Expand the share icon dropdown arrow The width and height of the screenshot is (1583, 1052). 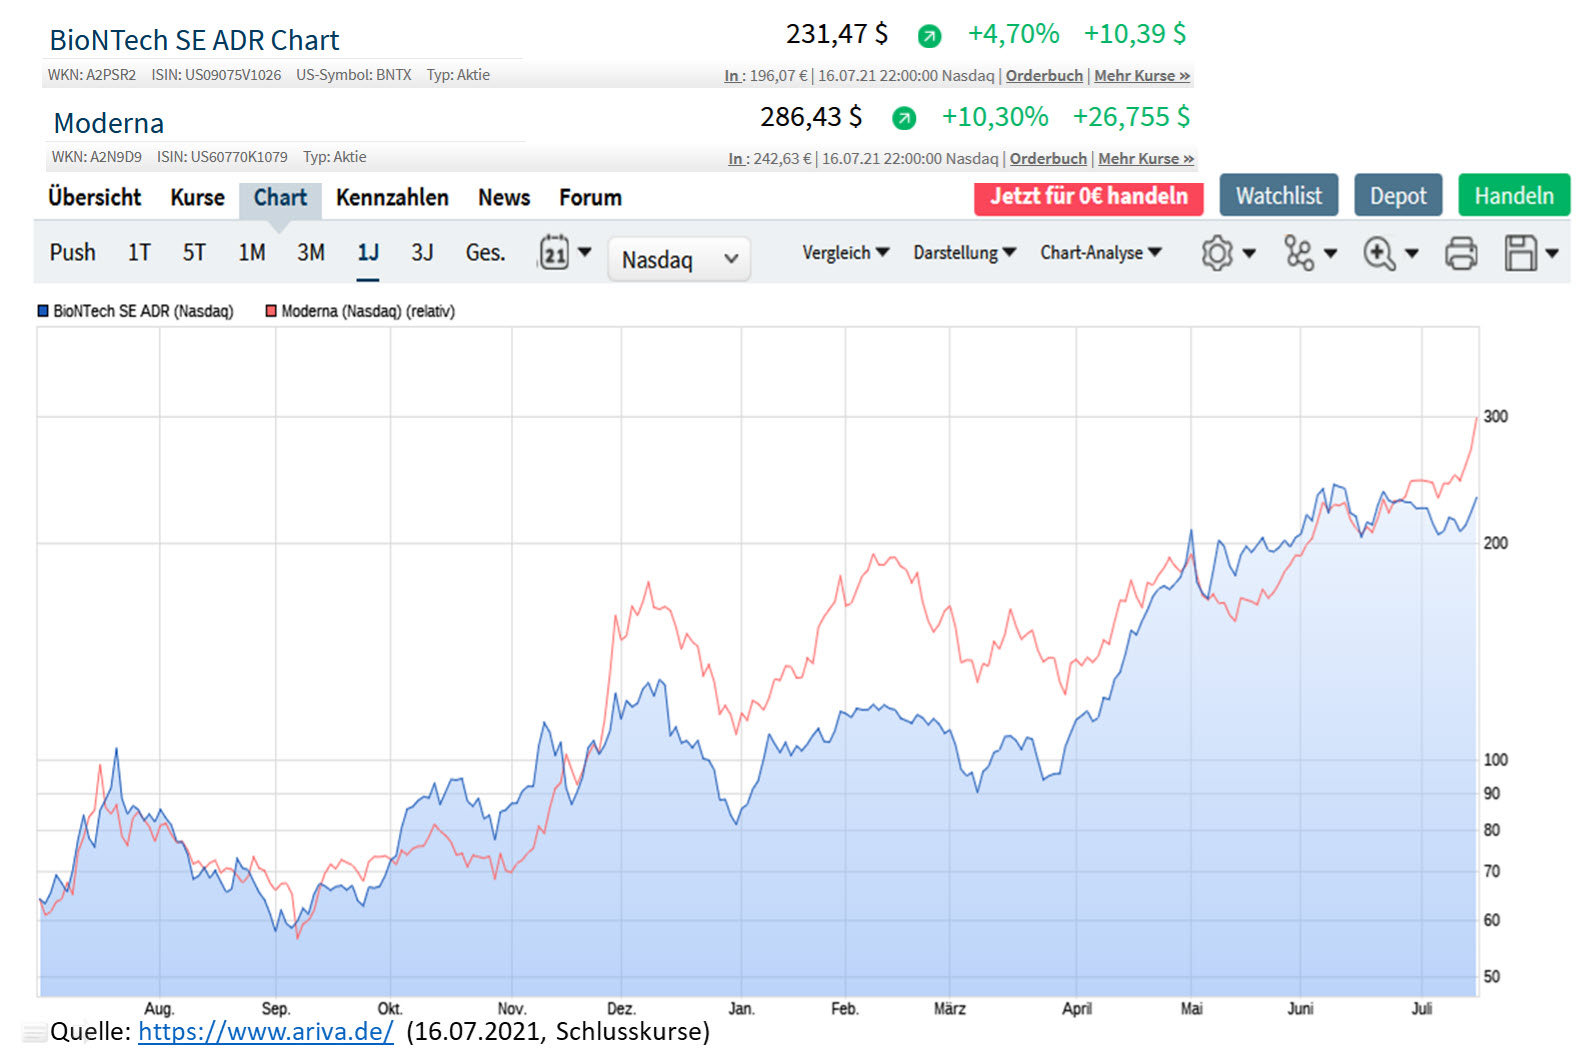tap(1331, 254)
